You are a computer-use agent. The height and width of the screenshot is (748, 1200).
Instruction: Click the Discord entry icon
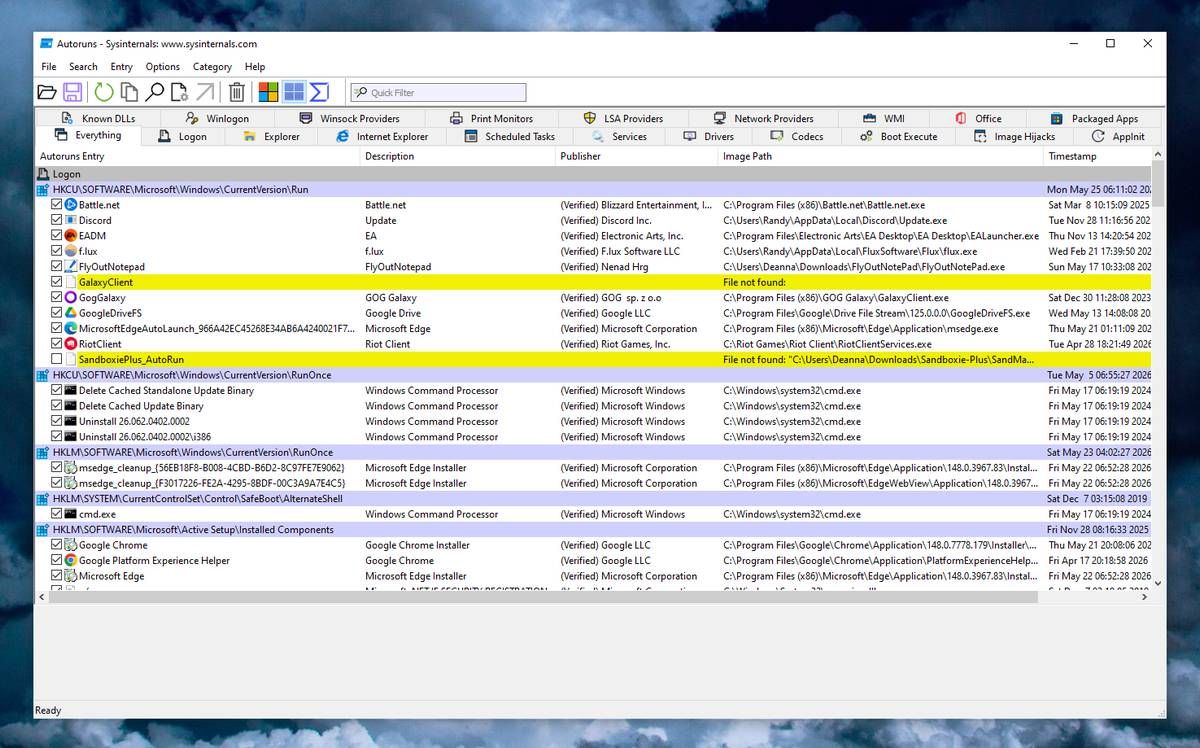[71, 220]
